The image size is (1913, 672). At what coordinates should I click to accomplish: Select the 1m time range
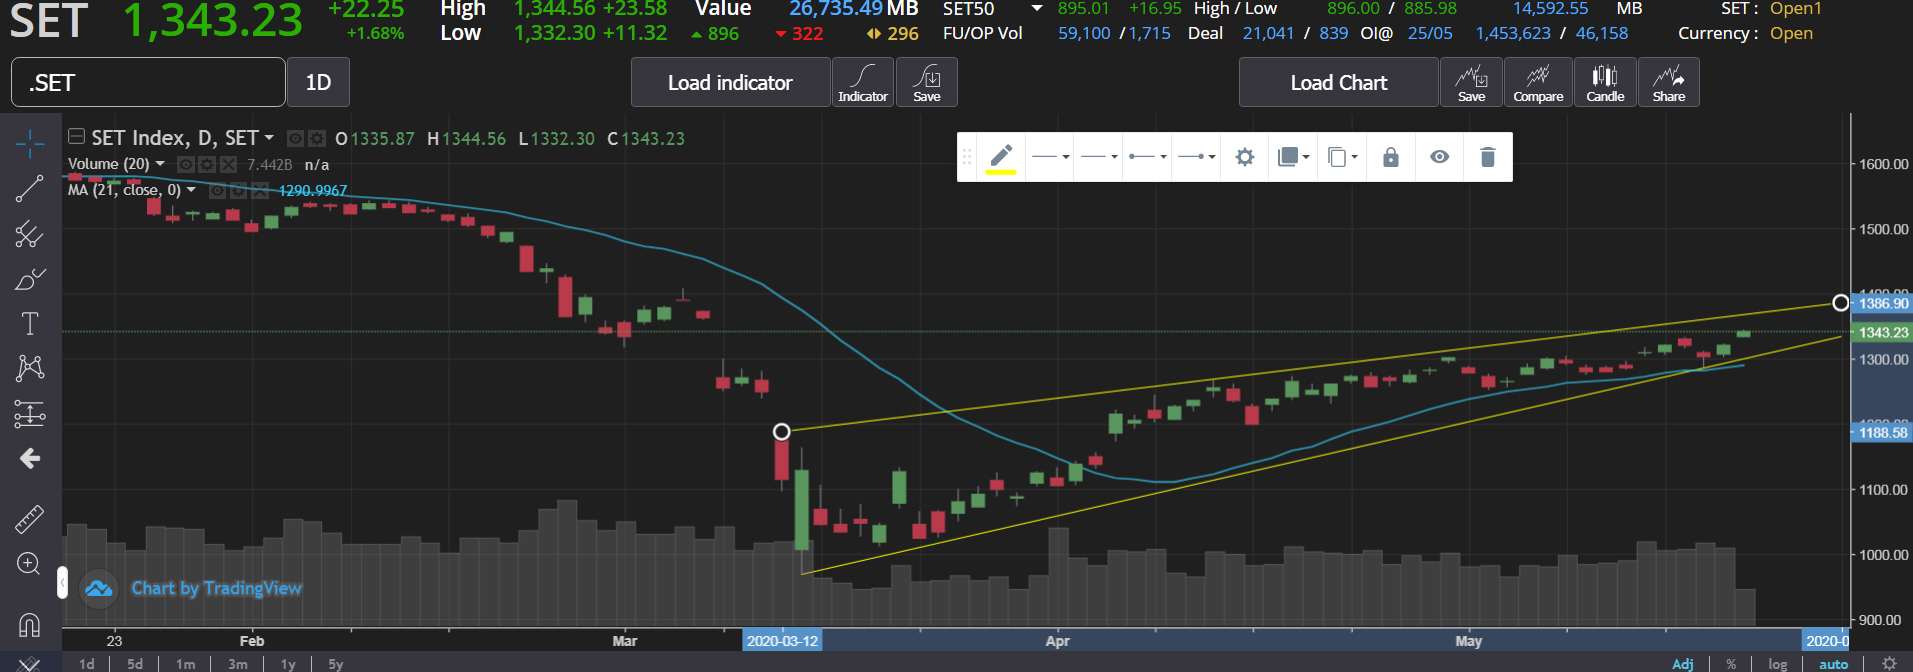(x=186, y=664)
